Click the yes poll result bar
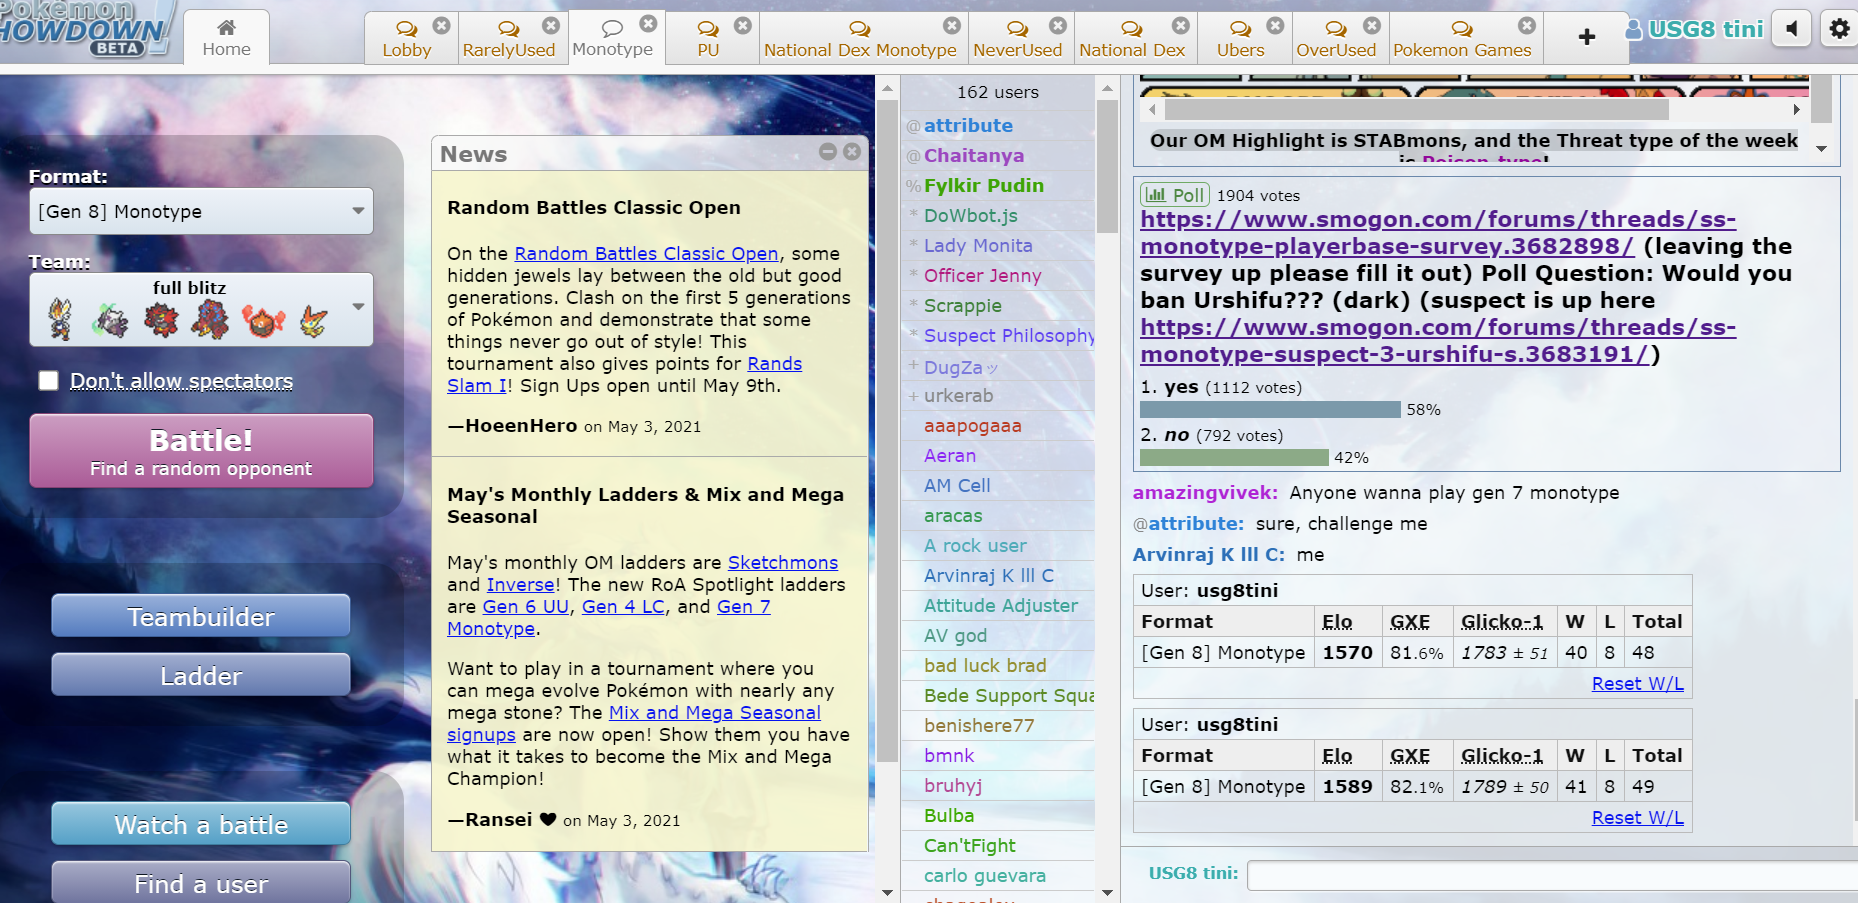Viewport: 1858px width, 903px height. 1270,409
